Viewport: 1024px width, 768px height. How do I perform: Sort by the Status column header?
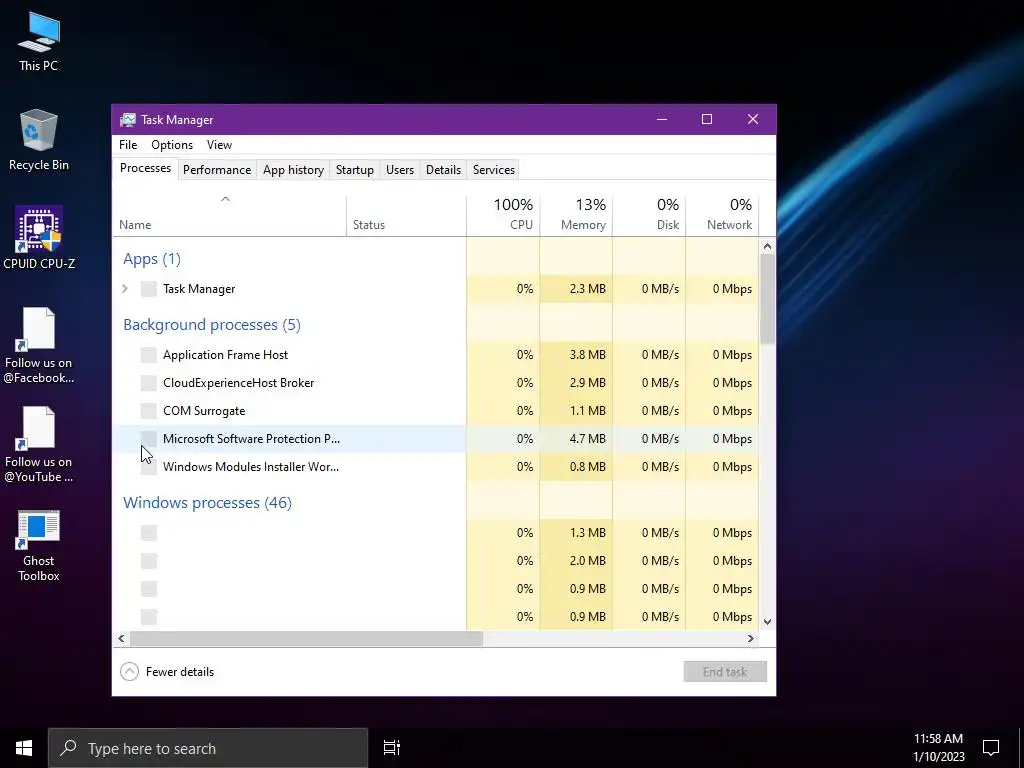[x=406, y=216]
